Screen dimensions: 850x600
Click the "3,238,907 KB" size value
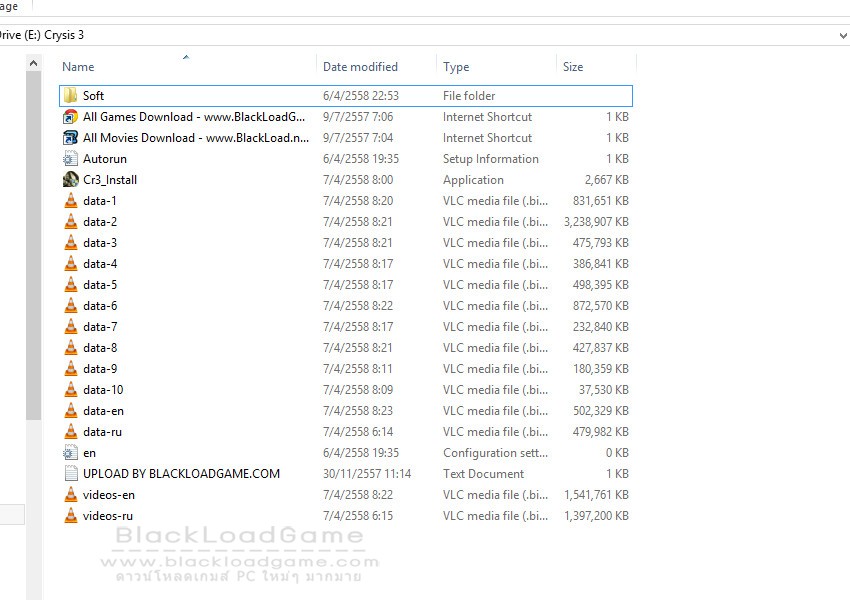pyautogui.click(x=596, y=222)
